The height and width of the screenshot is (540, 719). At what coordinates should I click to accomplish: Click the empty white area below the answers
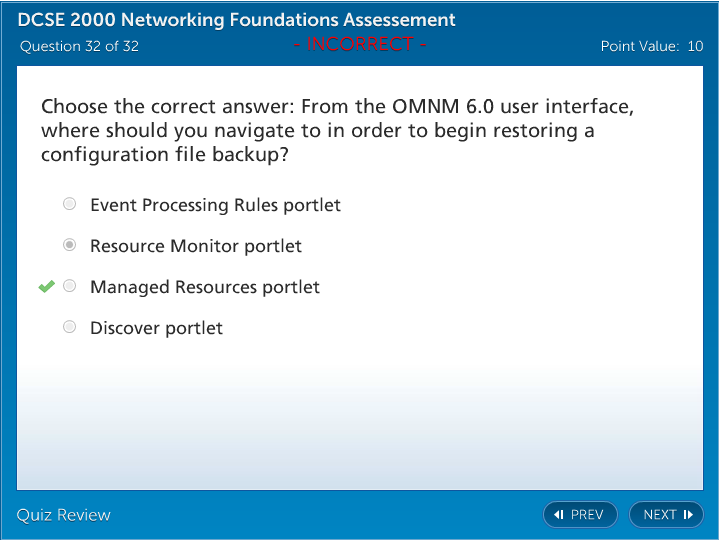(x=360, y=420)
